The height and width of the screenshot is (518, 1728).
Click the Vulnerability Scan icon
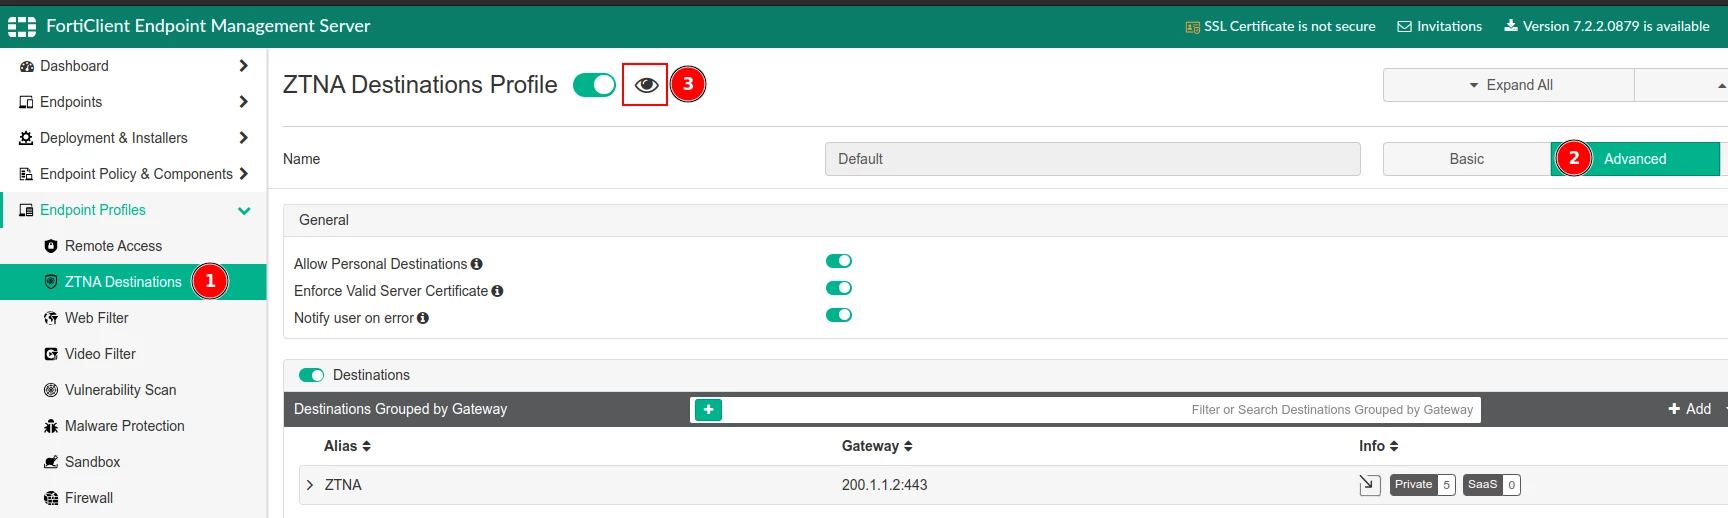click(x=51, y=390)
